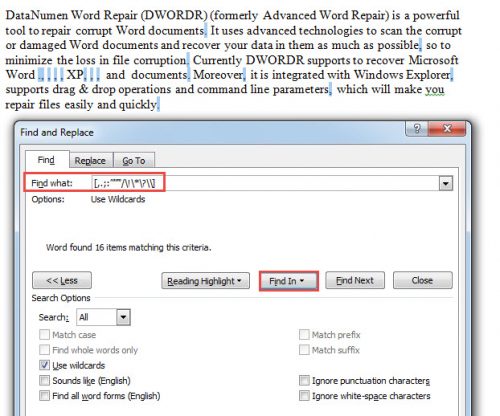The image size is (500, 416).
Task: Enable Ignore white-space characters checkbox
Action: tap(304, 396)
